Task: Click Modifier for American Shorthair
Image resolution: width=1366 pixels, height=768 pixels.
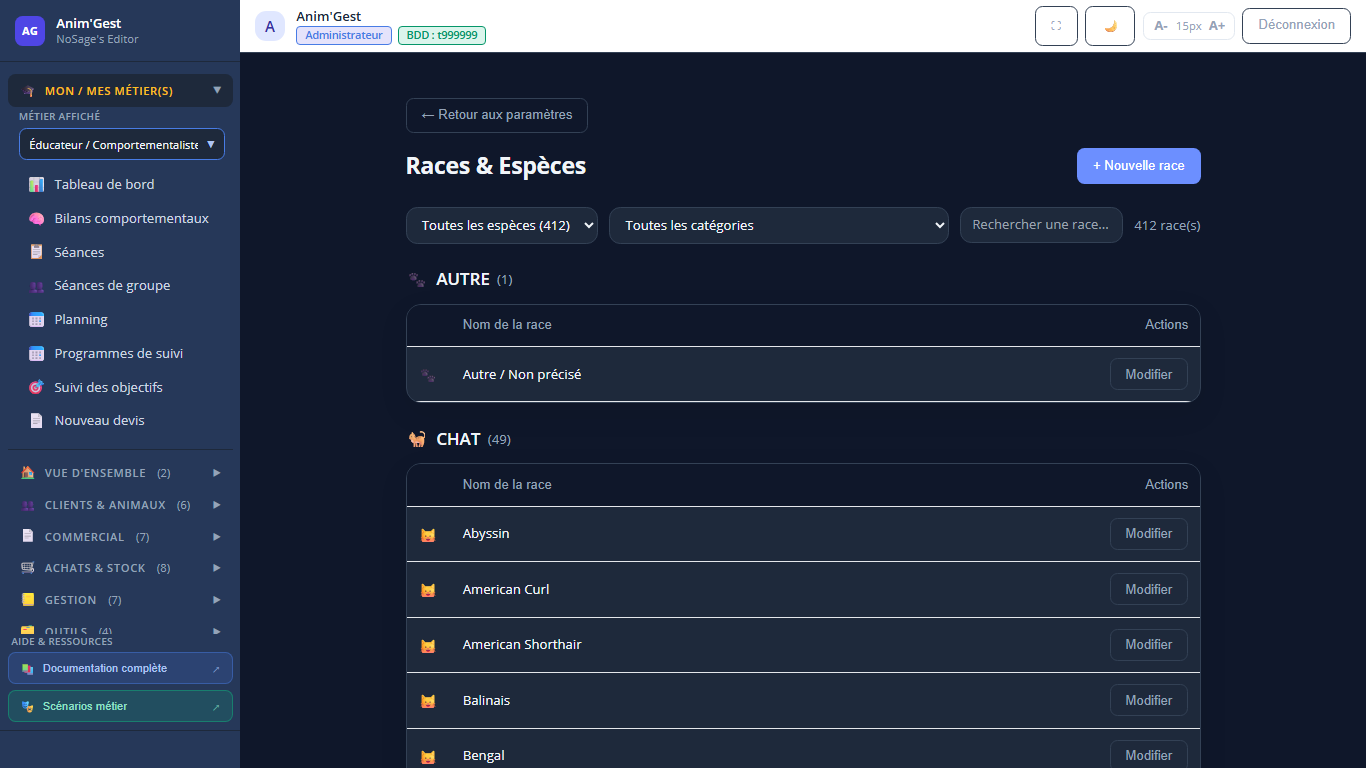Action: click(x=1149, y=645)
